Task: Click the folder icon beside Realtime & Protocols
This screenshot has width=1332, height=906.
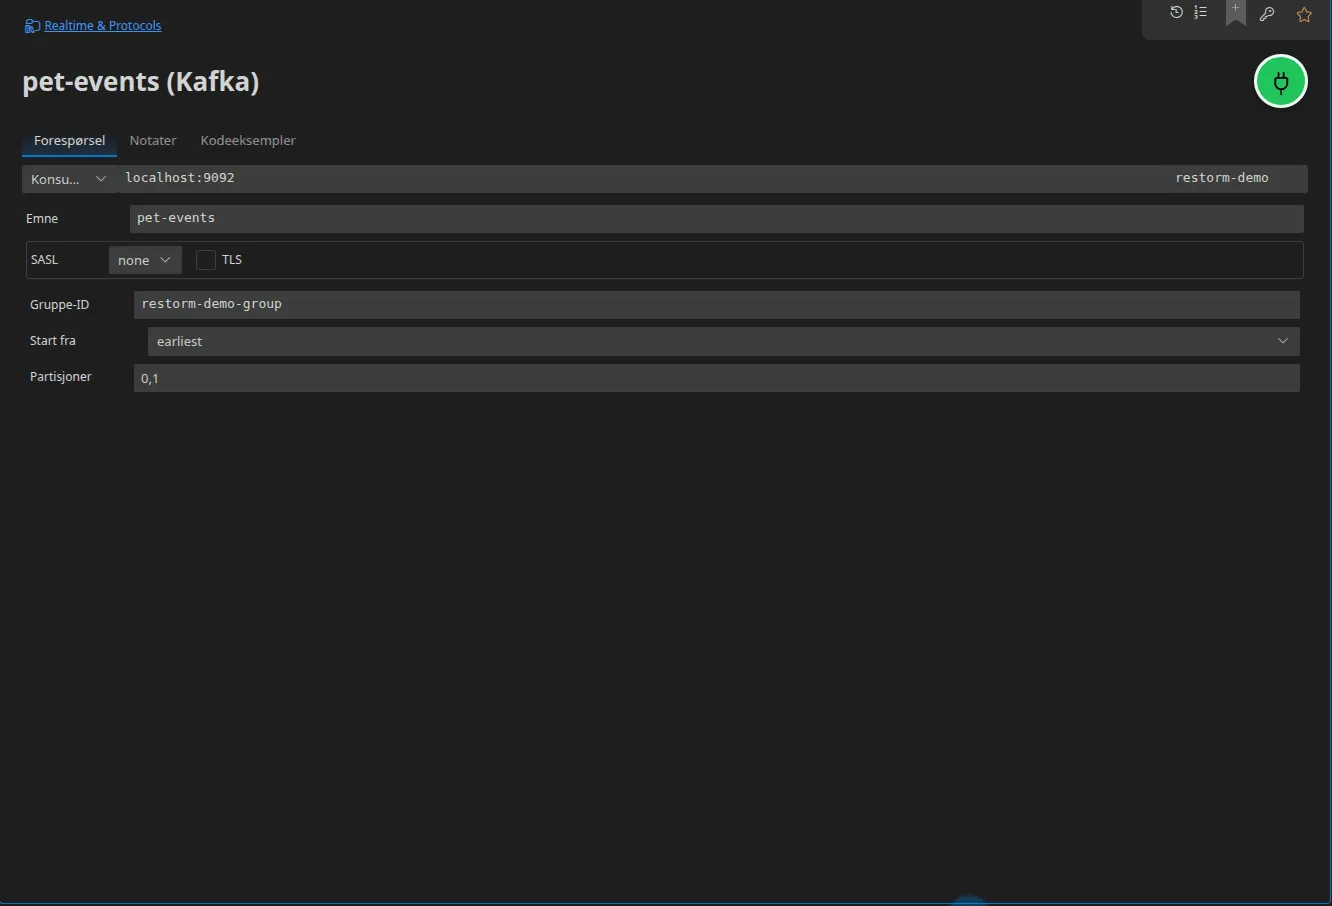Action: (x=32, y=26)
